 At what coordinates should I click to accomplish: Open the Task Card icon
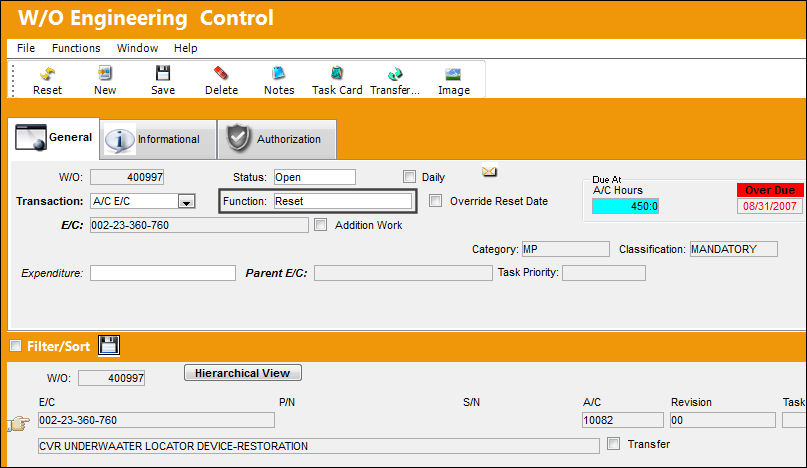coord(337,74)
